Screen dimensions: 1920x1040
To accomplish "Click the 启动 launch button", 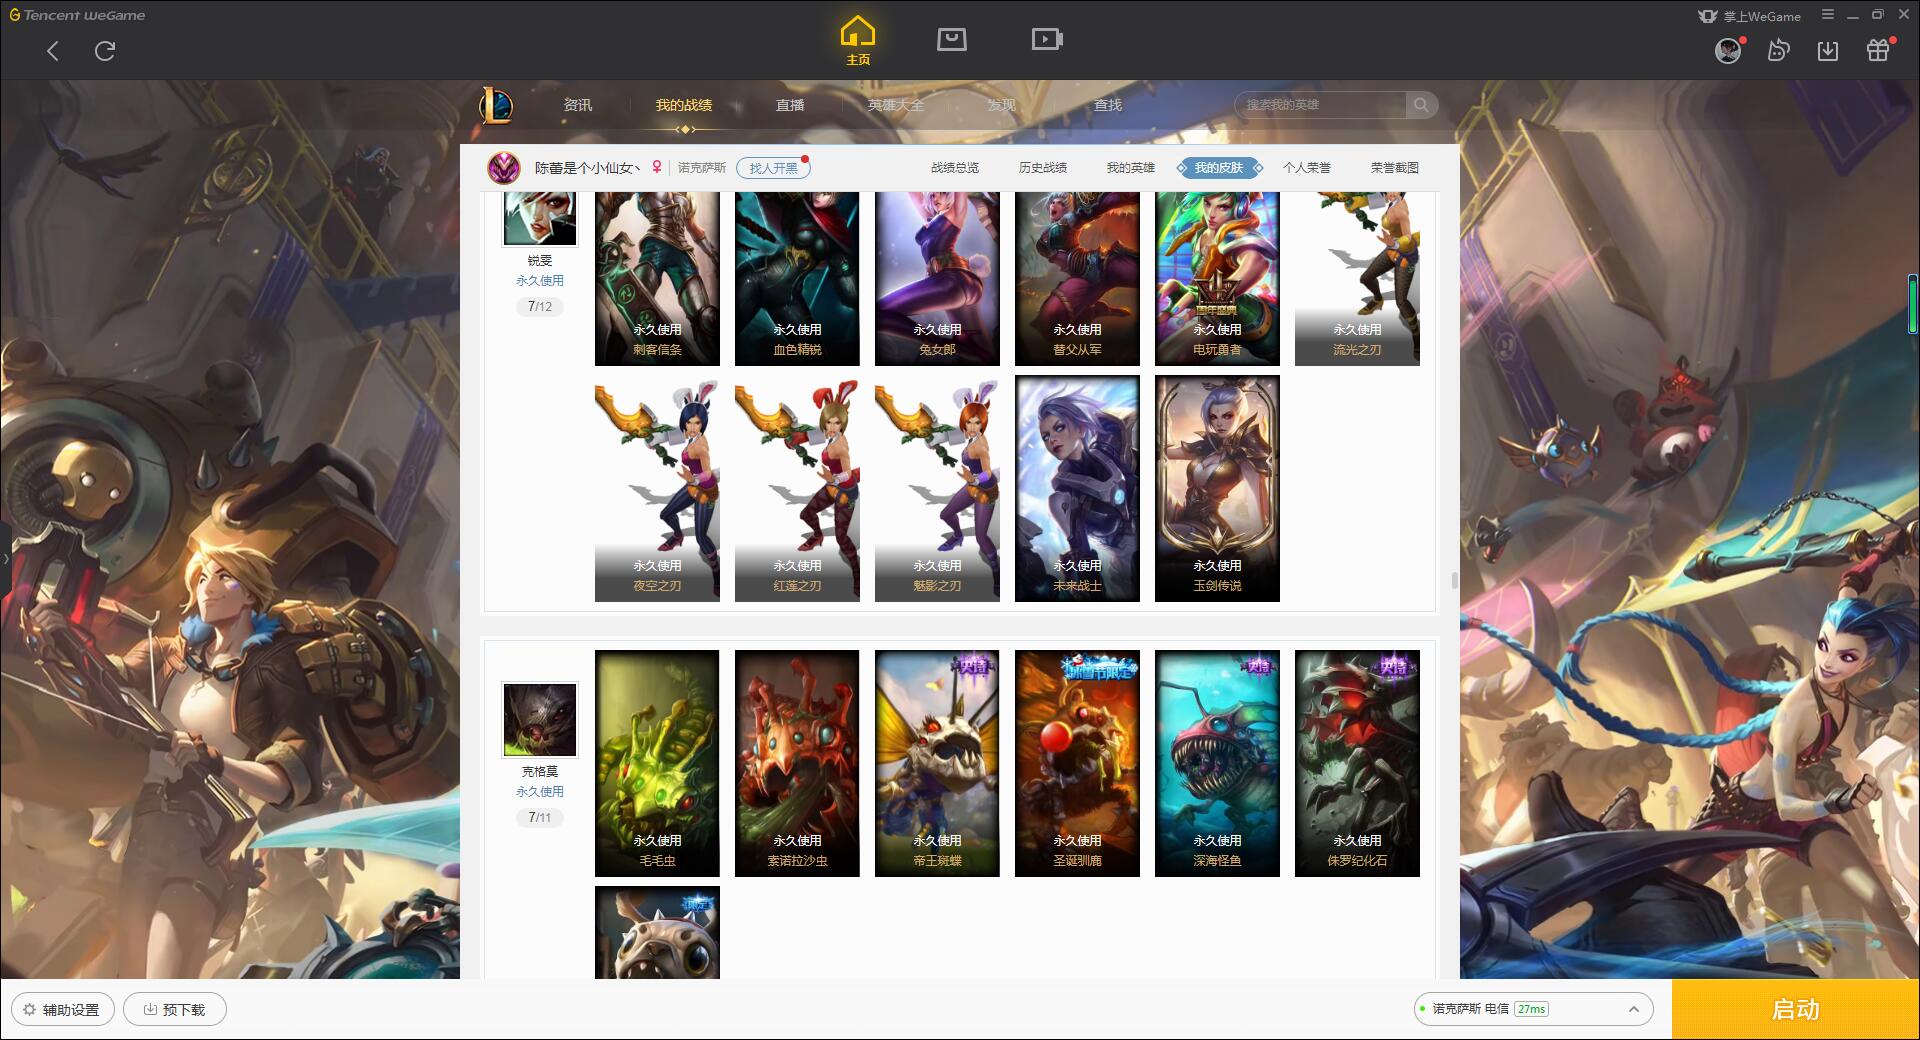I will click(1796, 1009).
